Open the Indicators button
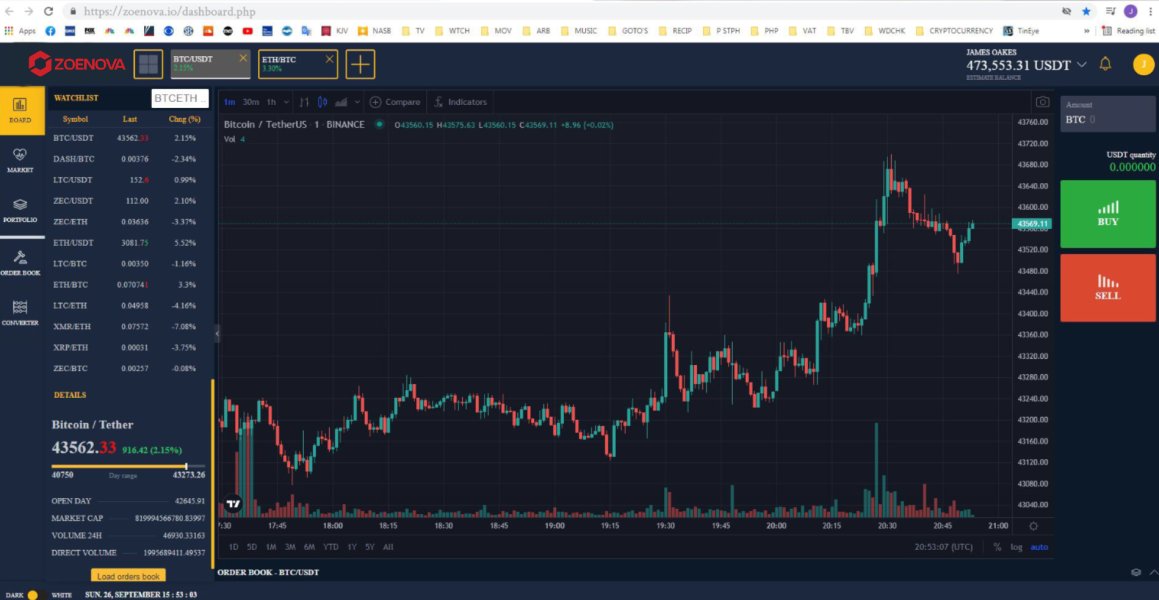 [x=460, y=102]
